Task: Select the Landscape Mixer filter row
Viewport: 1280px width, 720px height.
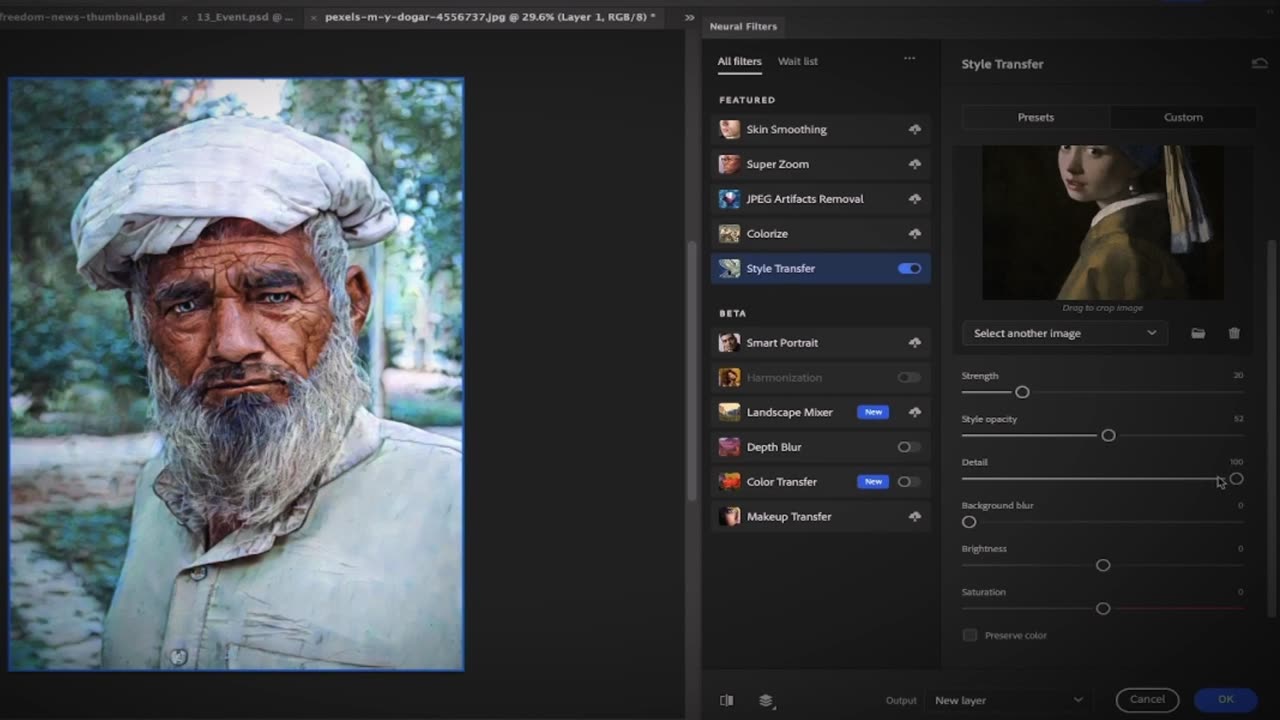Action: [x=821, y=412]
